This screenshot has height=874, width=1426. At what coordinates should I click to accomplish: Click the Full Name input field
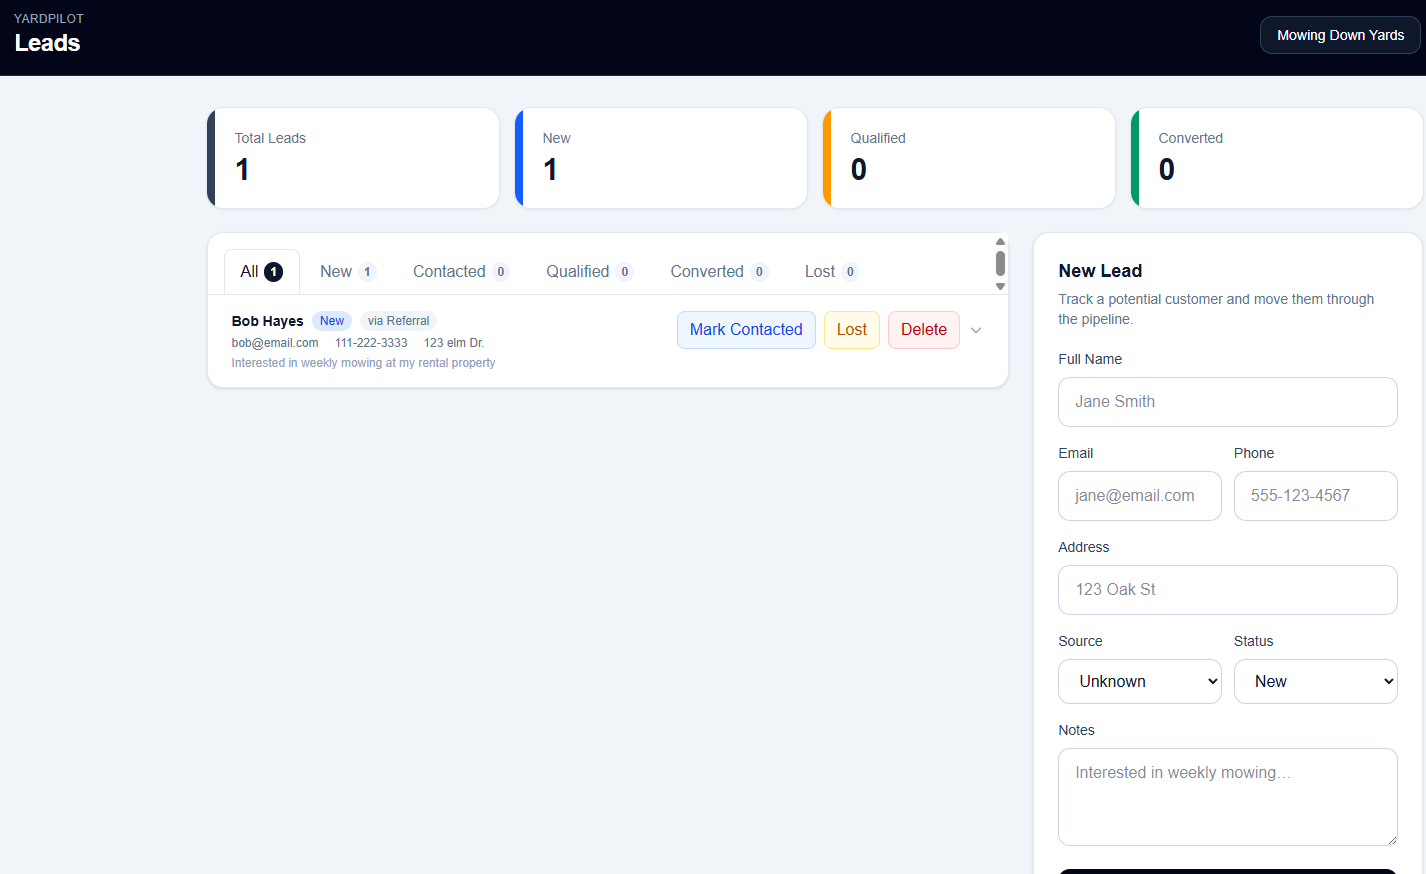click(1227, 402)
